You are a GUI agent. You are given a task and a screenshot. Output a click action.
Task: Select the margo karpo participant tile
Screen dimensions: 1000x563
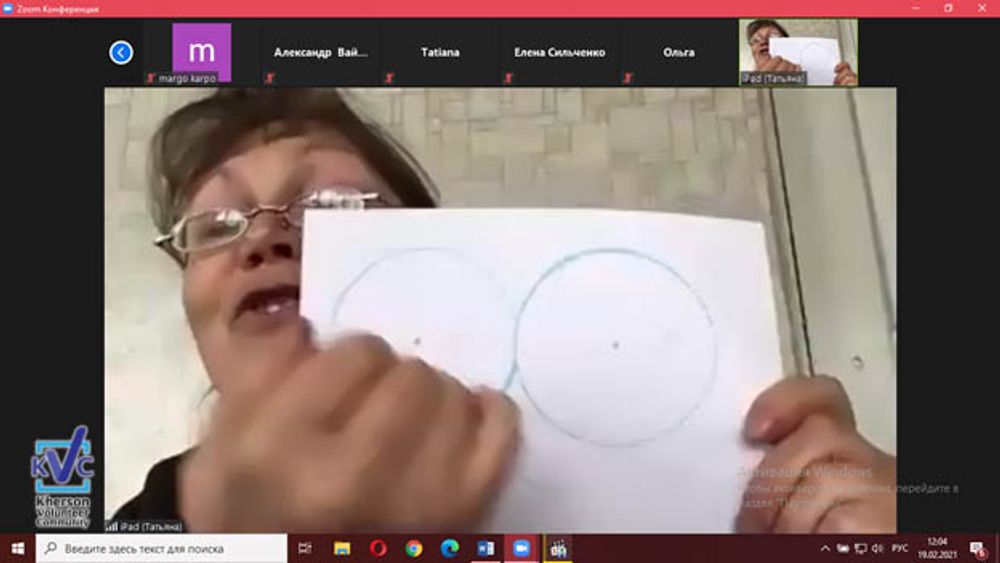[x=202, y=52]
